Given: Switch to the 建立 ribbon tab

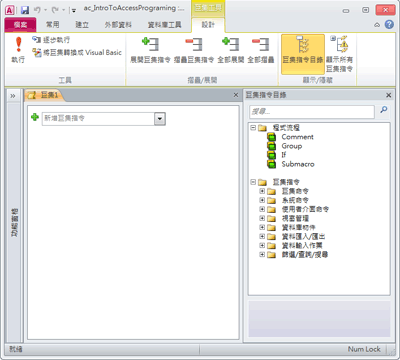Looking at the screenshot, I should tap(82, 24).
